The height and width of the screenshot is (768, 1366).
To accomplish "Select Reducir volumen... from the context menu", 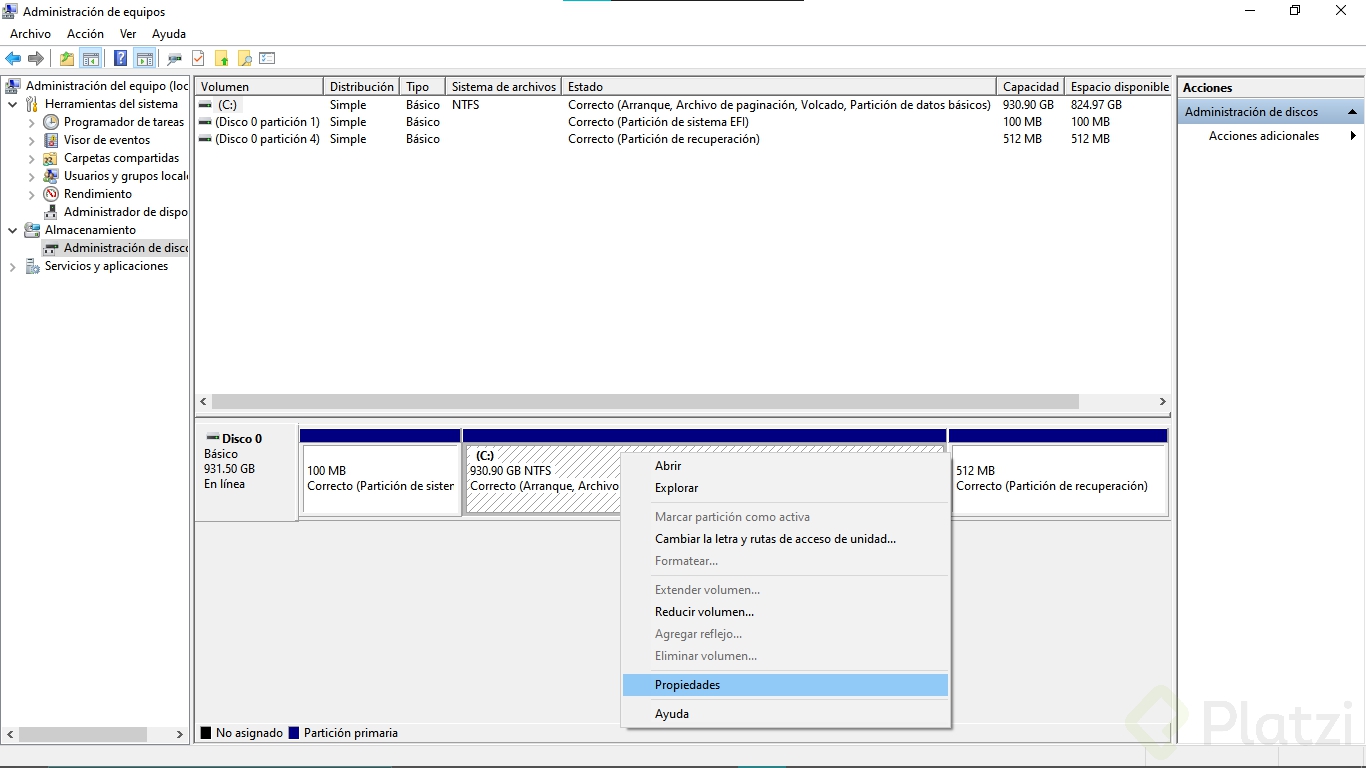I will click(785, 612).
